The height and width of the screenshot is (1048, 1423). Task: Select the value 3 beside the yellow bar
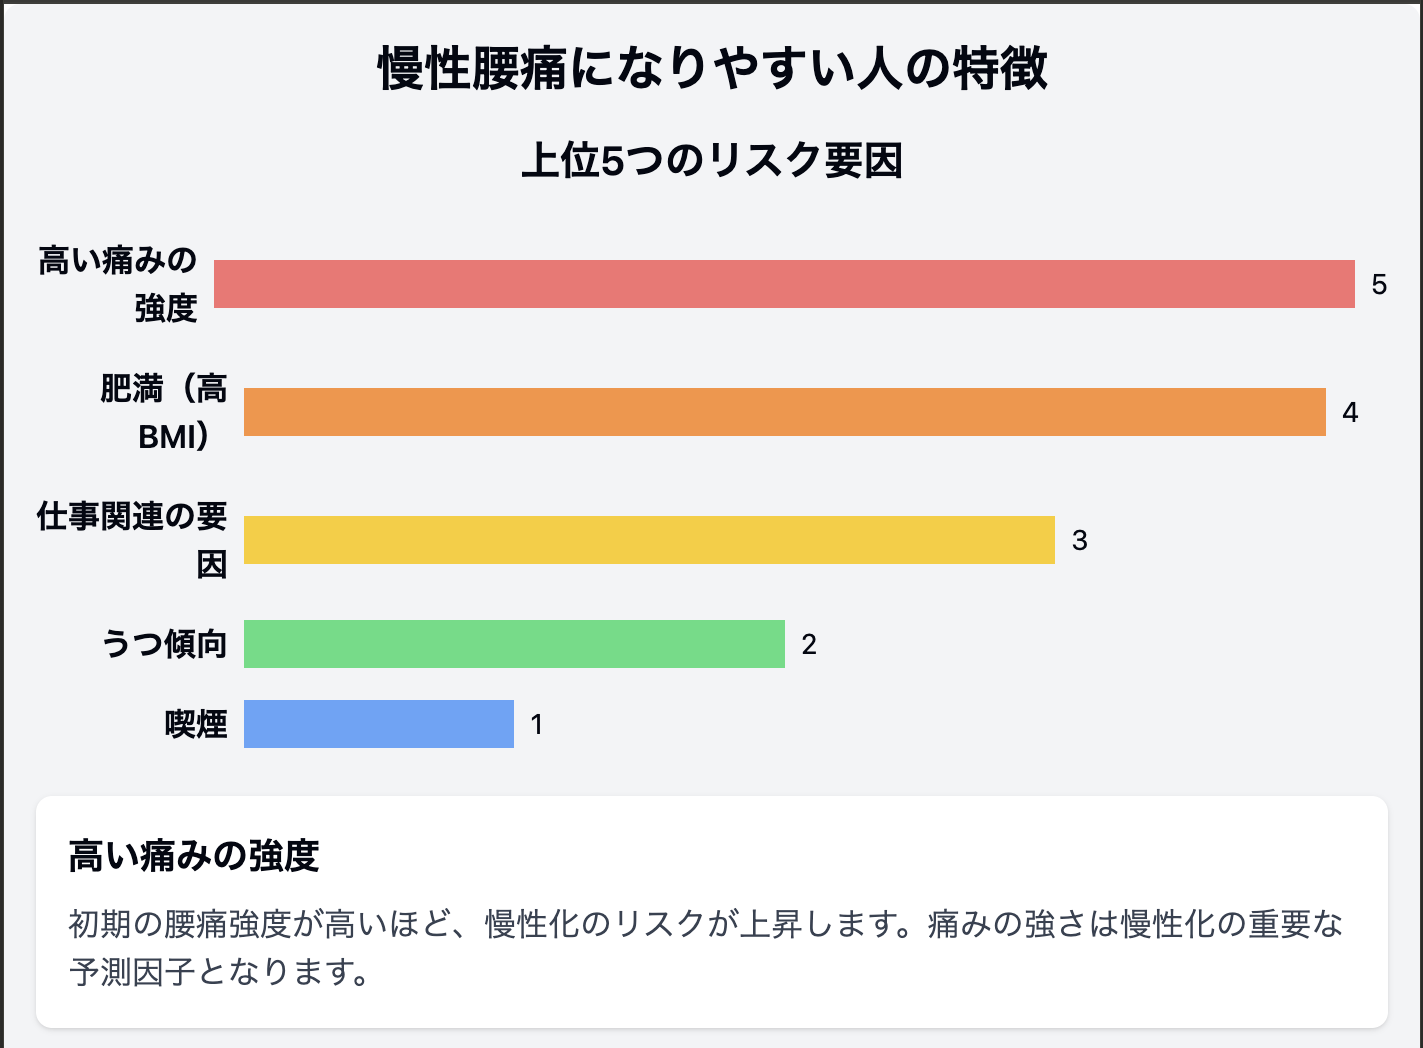click(x=1079, y=541)
